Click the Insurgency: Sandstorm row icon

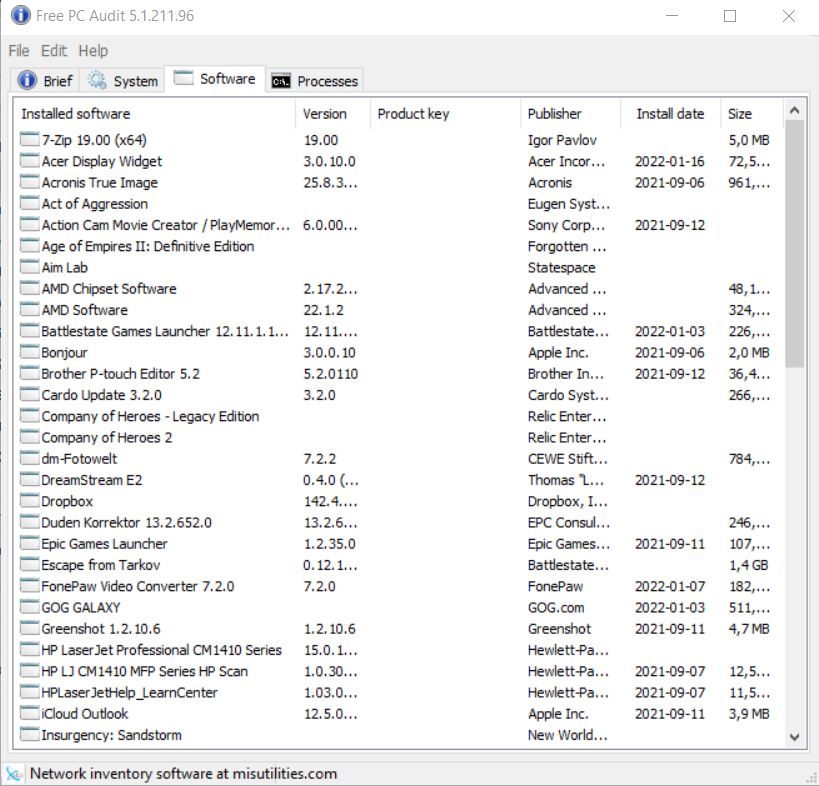[x=29, y=735]
